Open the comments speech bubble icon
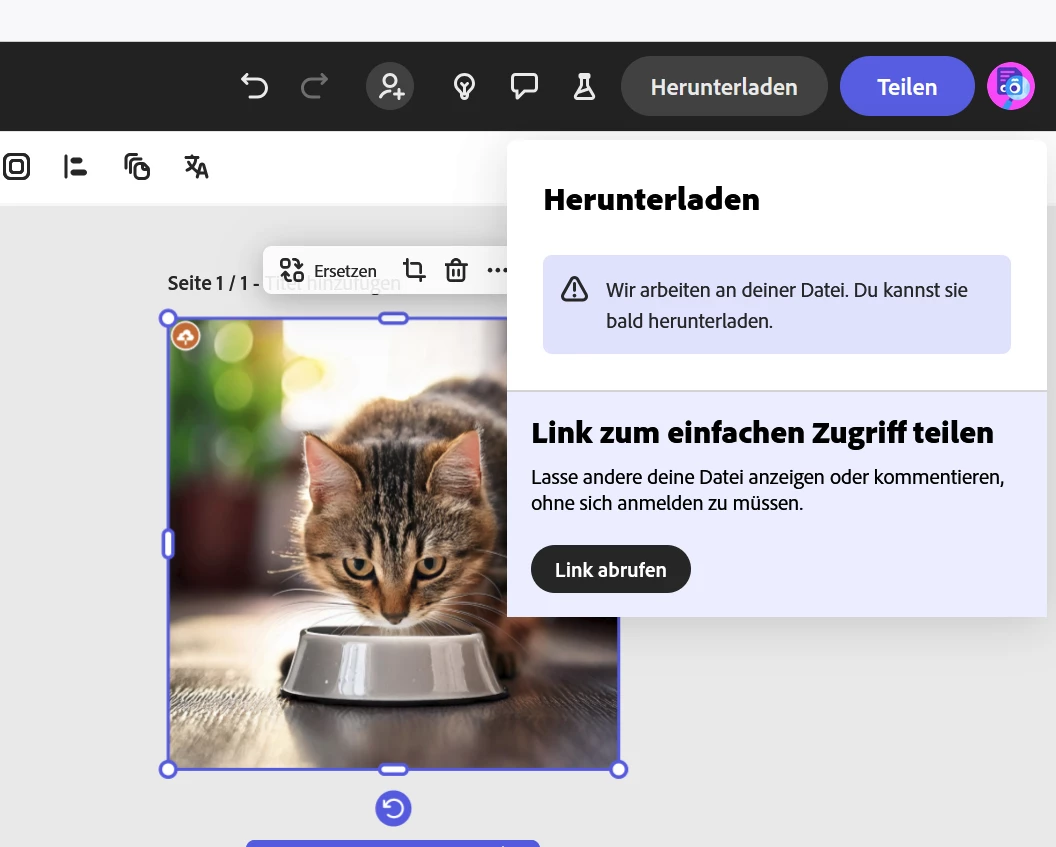The width and height of the screenshot is (1056, 847). 524,87
